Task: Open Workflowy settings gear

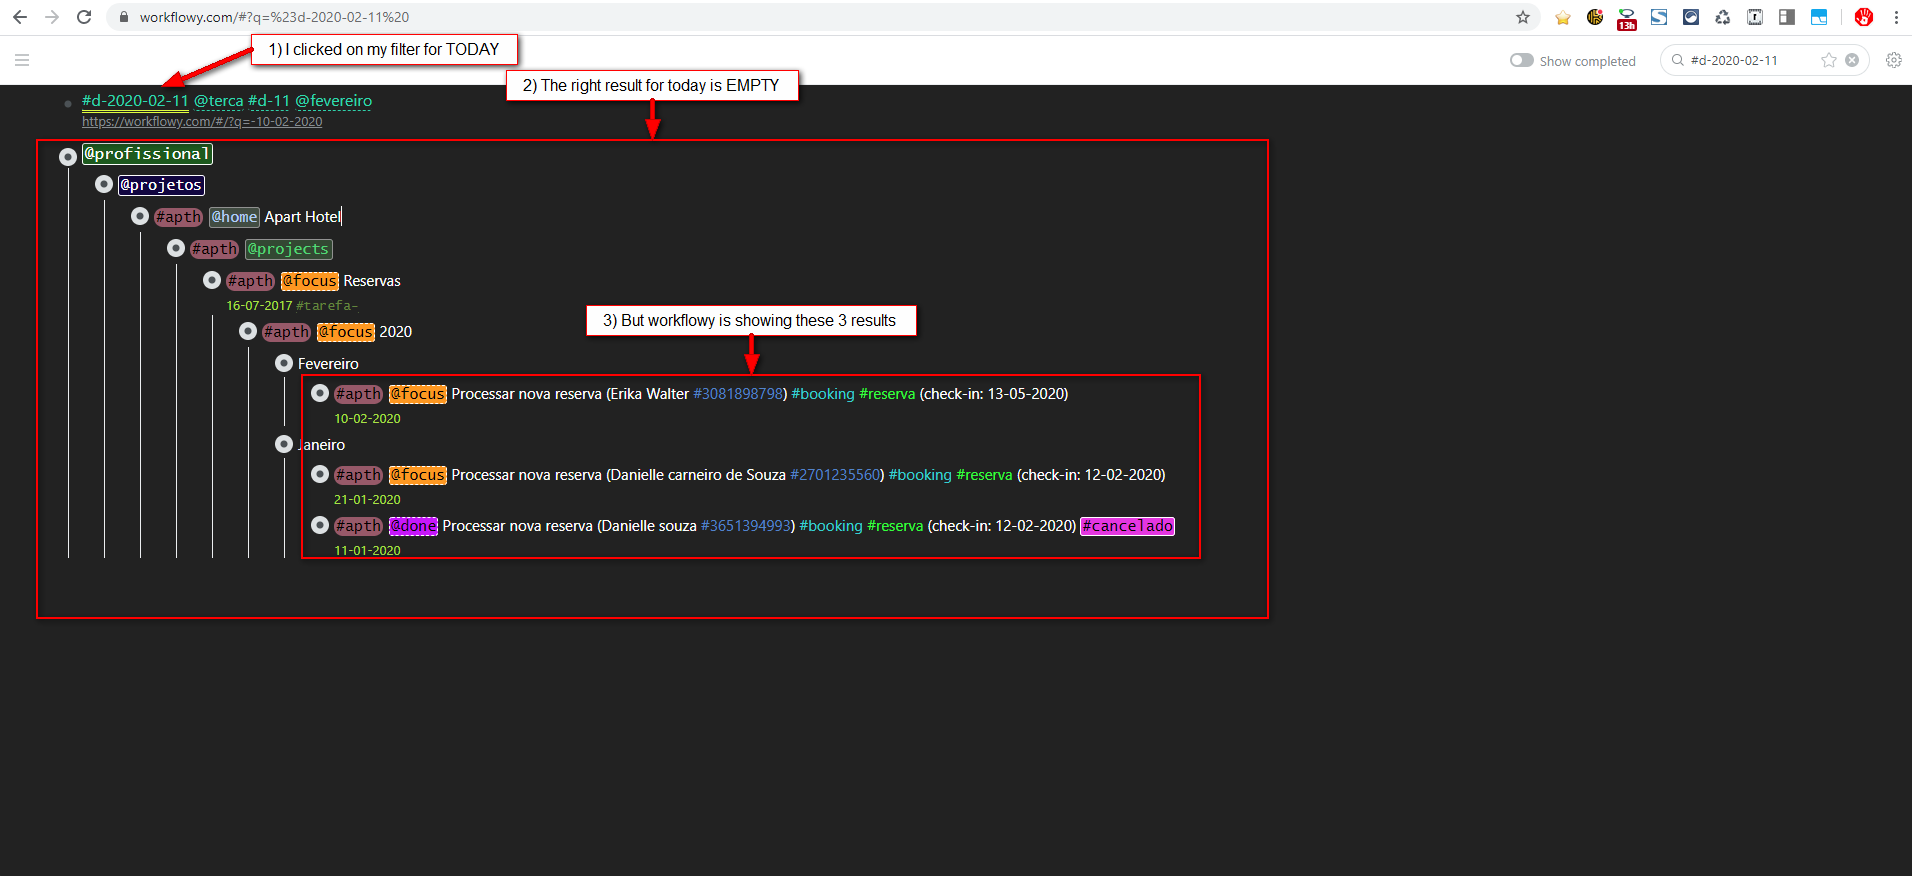Action: pyautogui.click(x=1894, y=60)
